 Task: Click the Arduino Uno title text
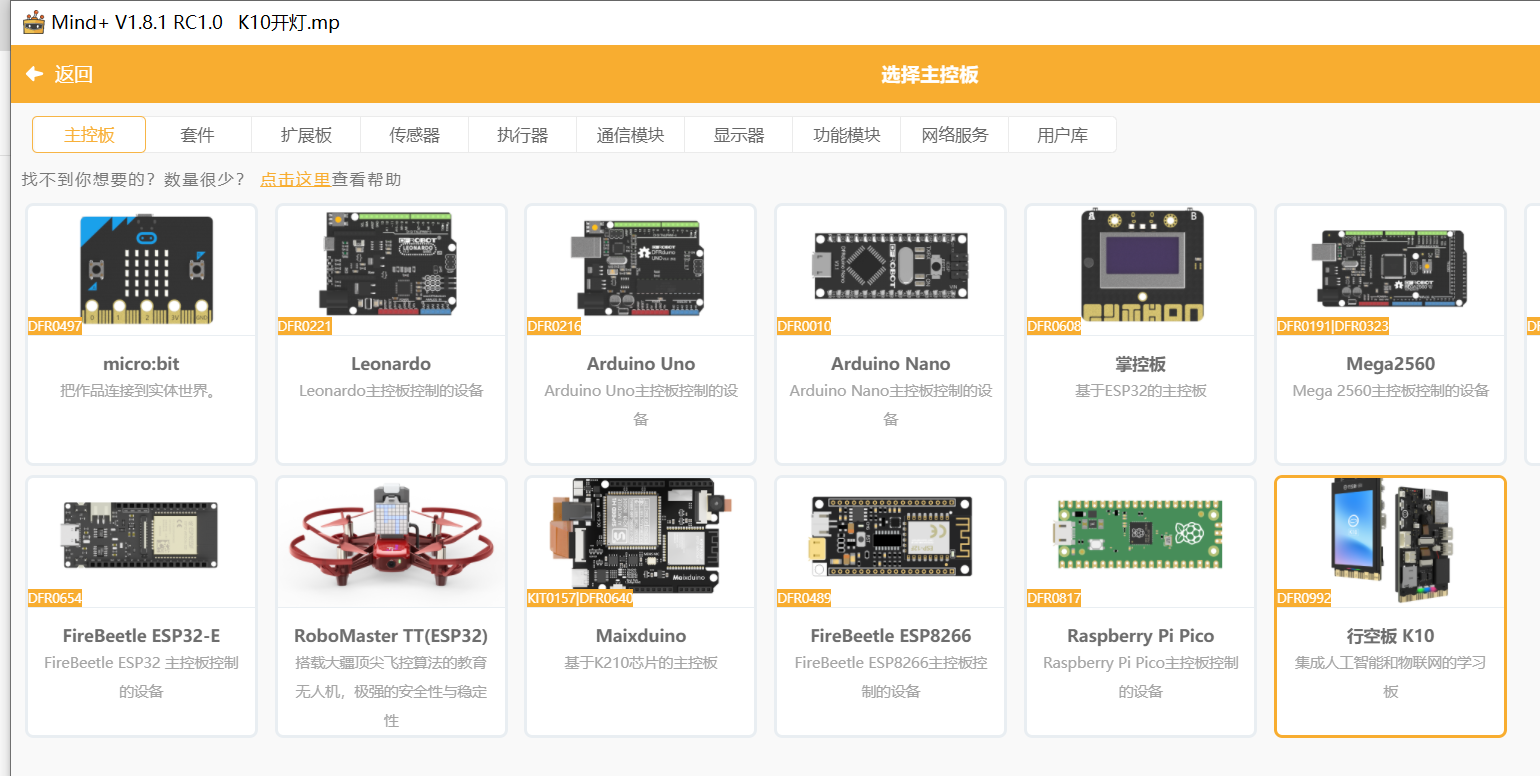(641, 364)
